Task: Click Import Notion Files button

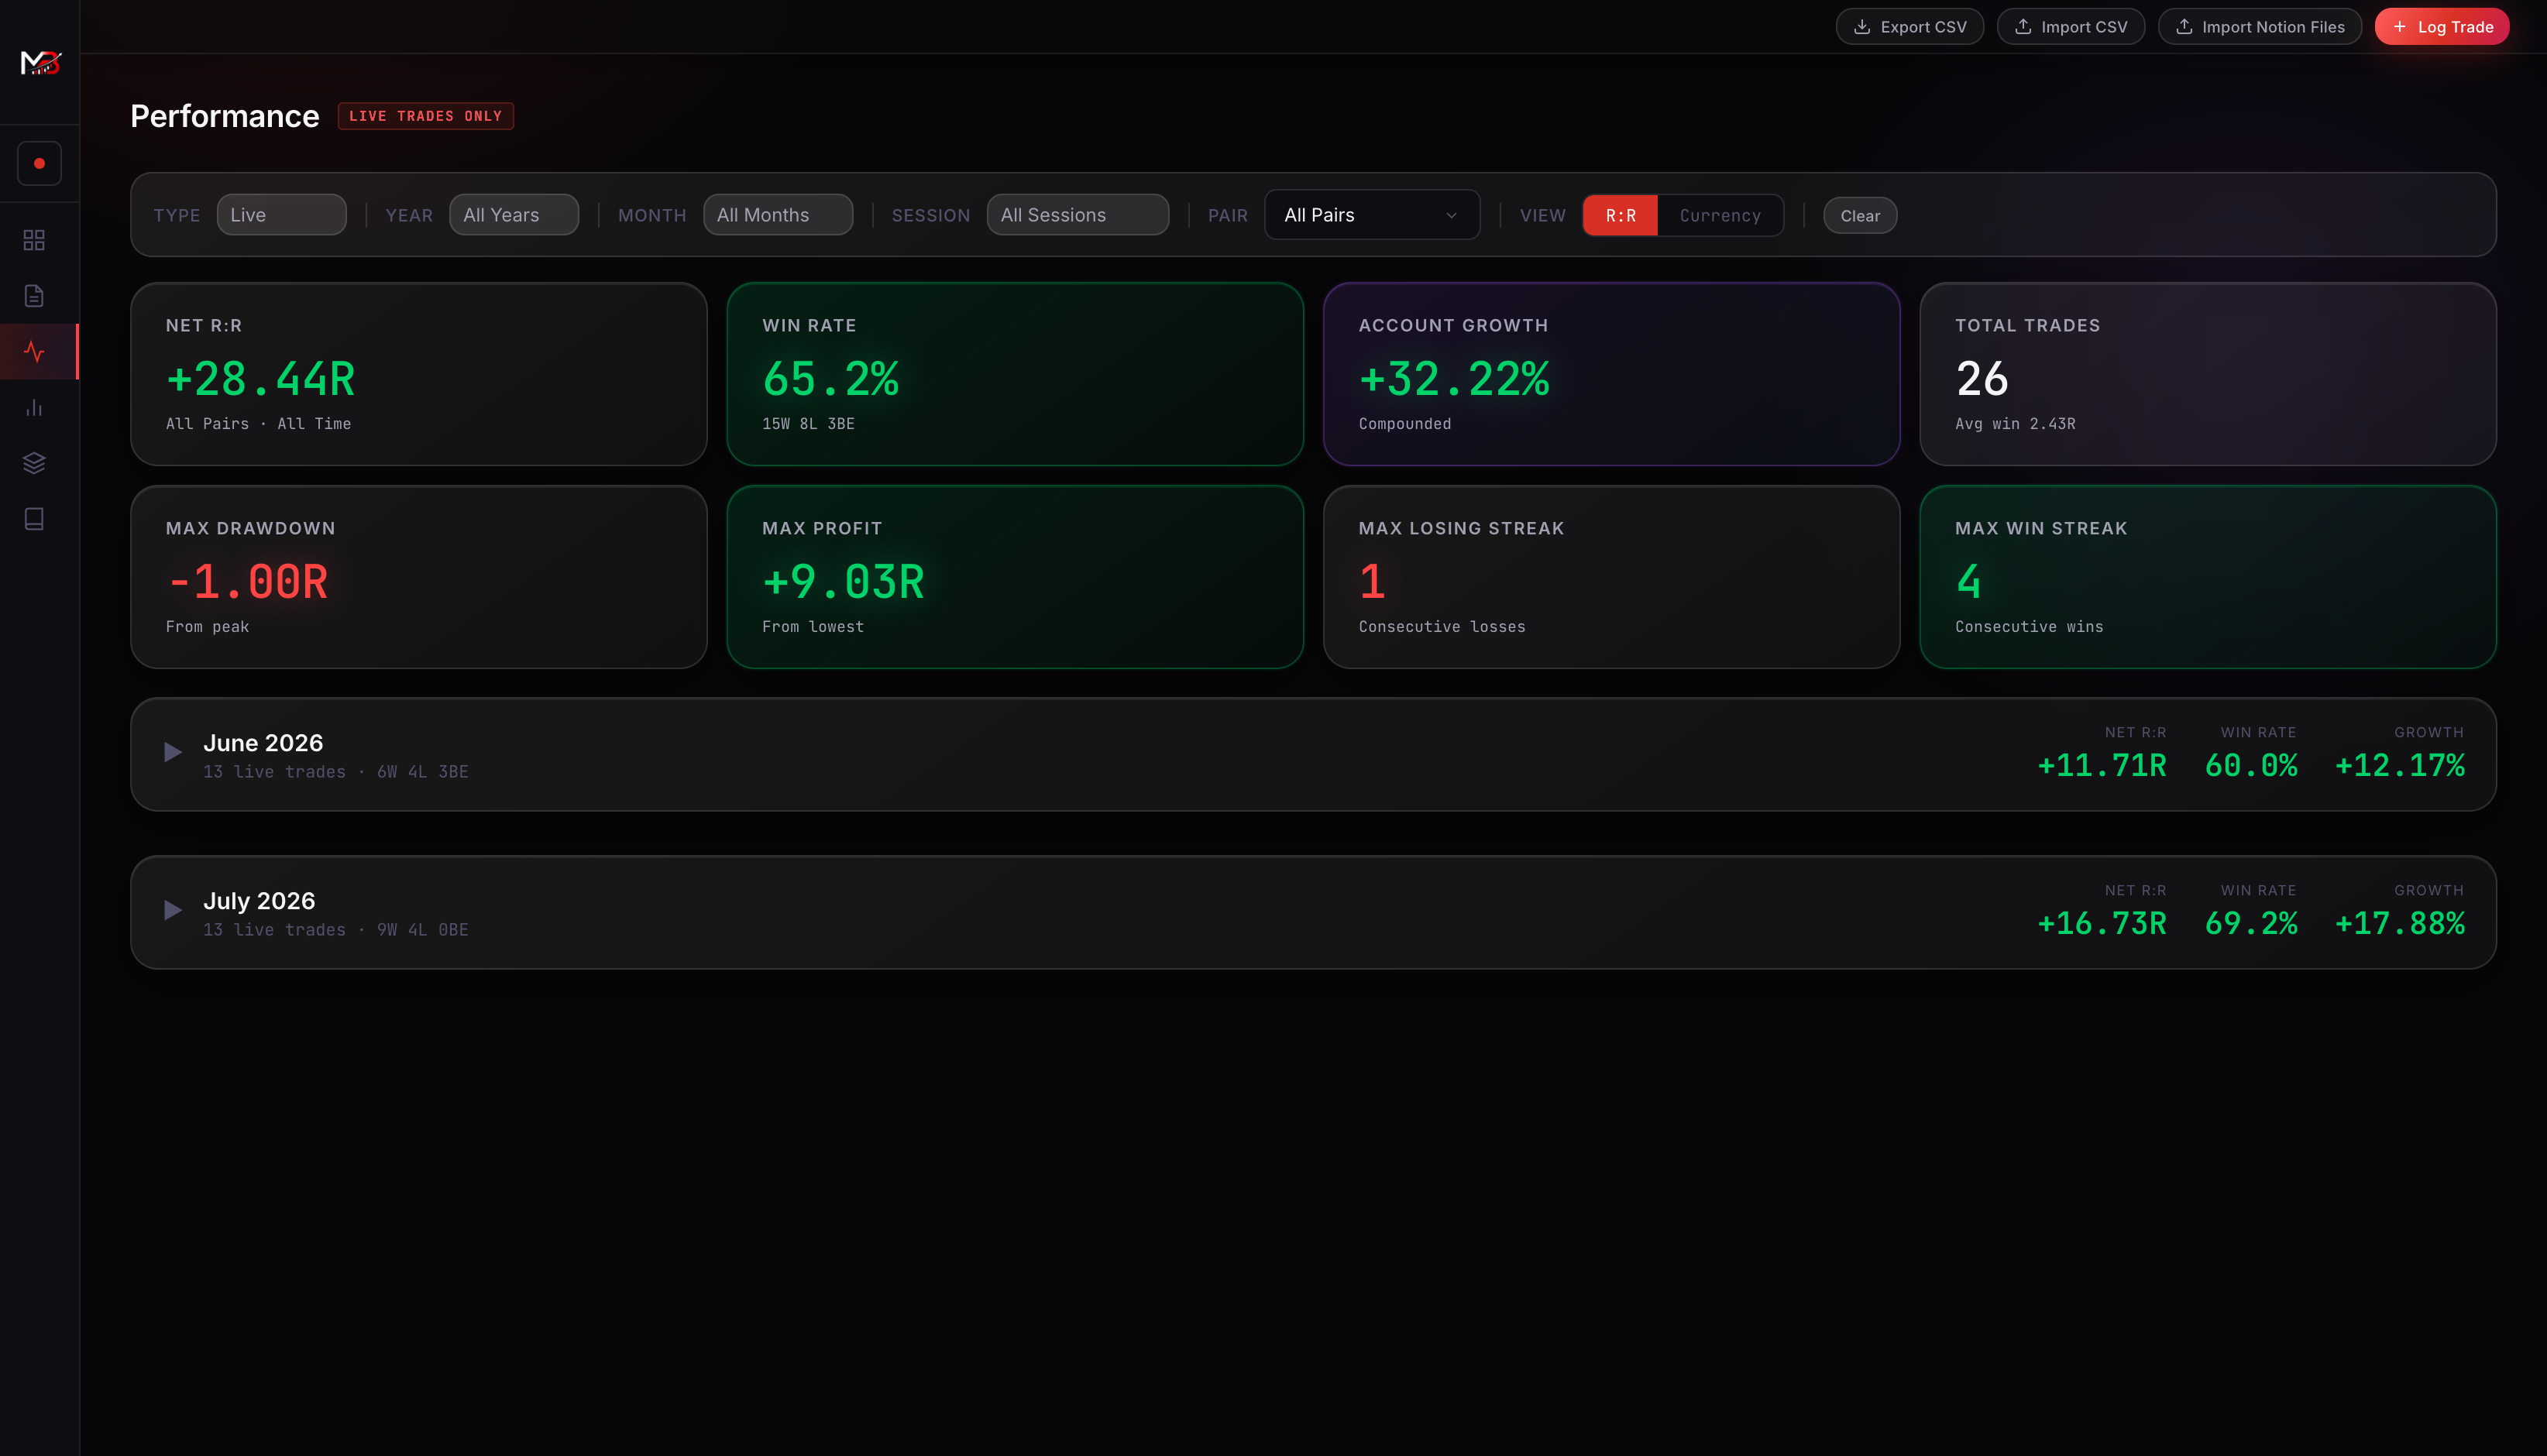Action: (2259, 27)
